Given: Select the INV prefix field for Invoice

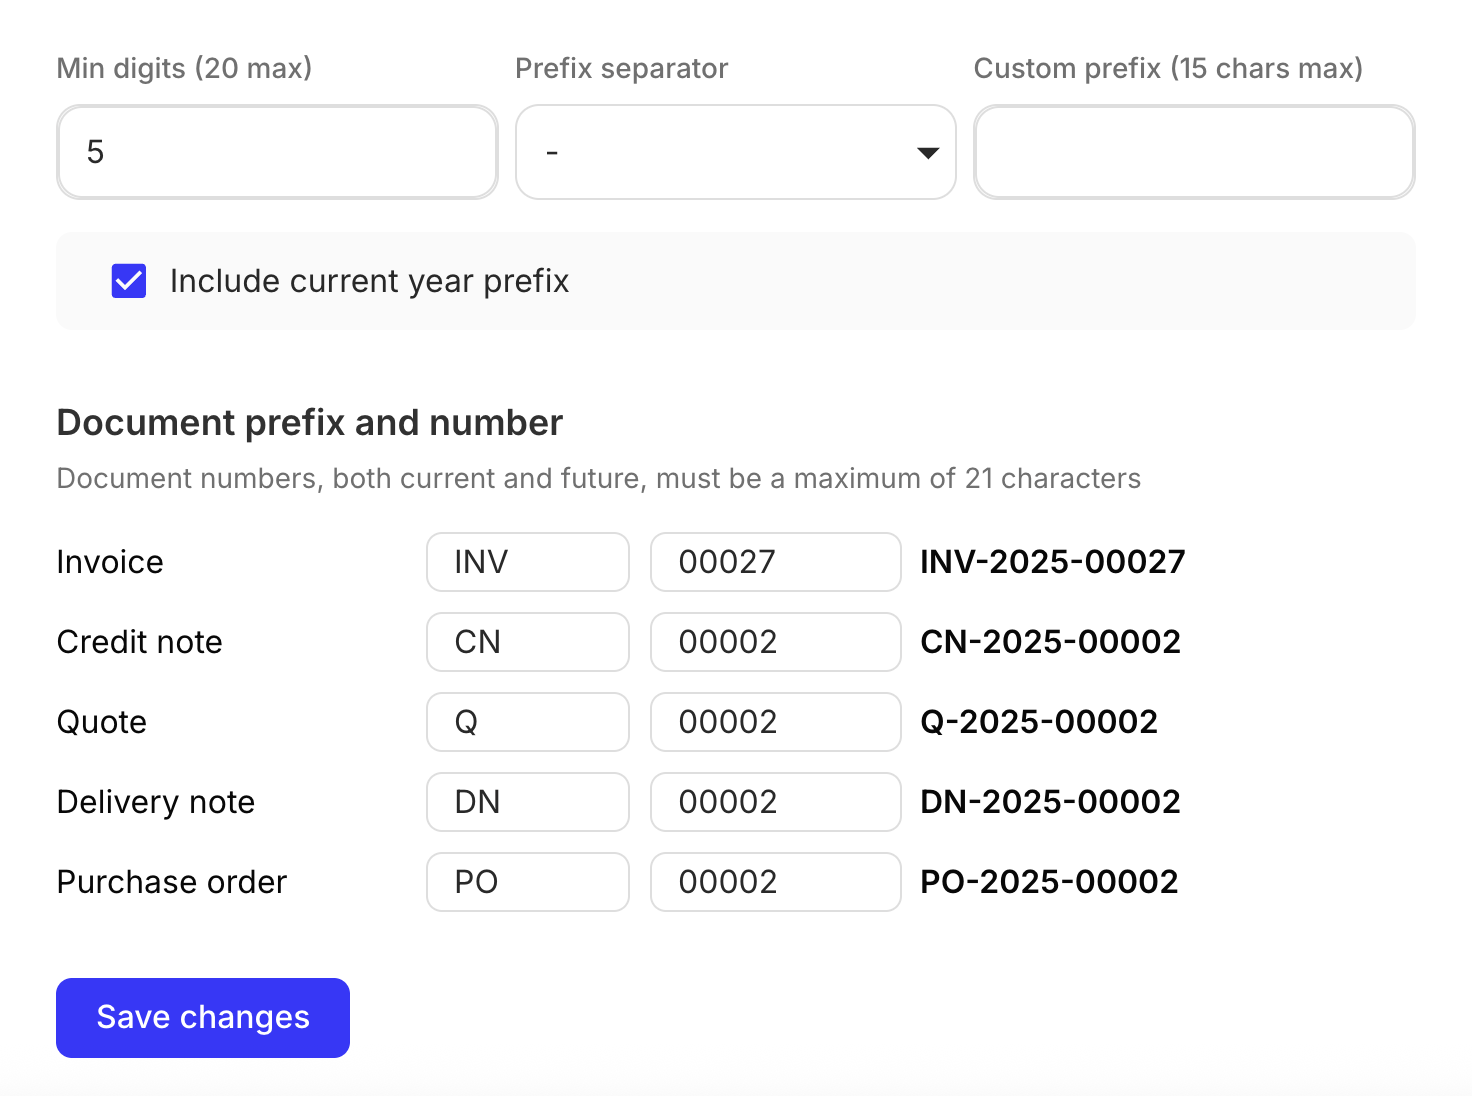Looking at the screenshot, I should tap(527, 562).
